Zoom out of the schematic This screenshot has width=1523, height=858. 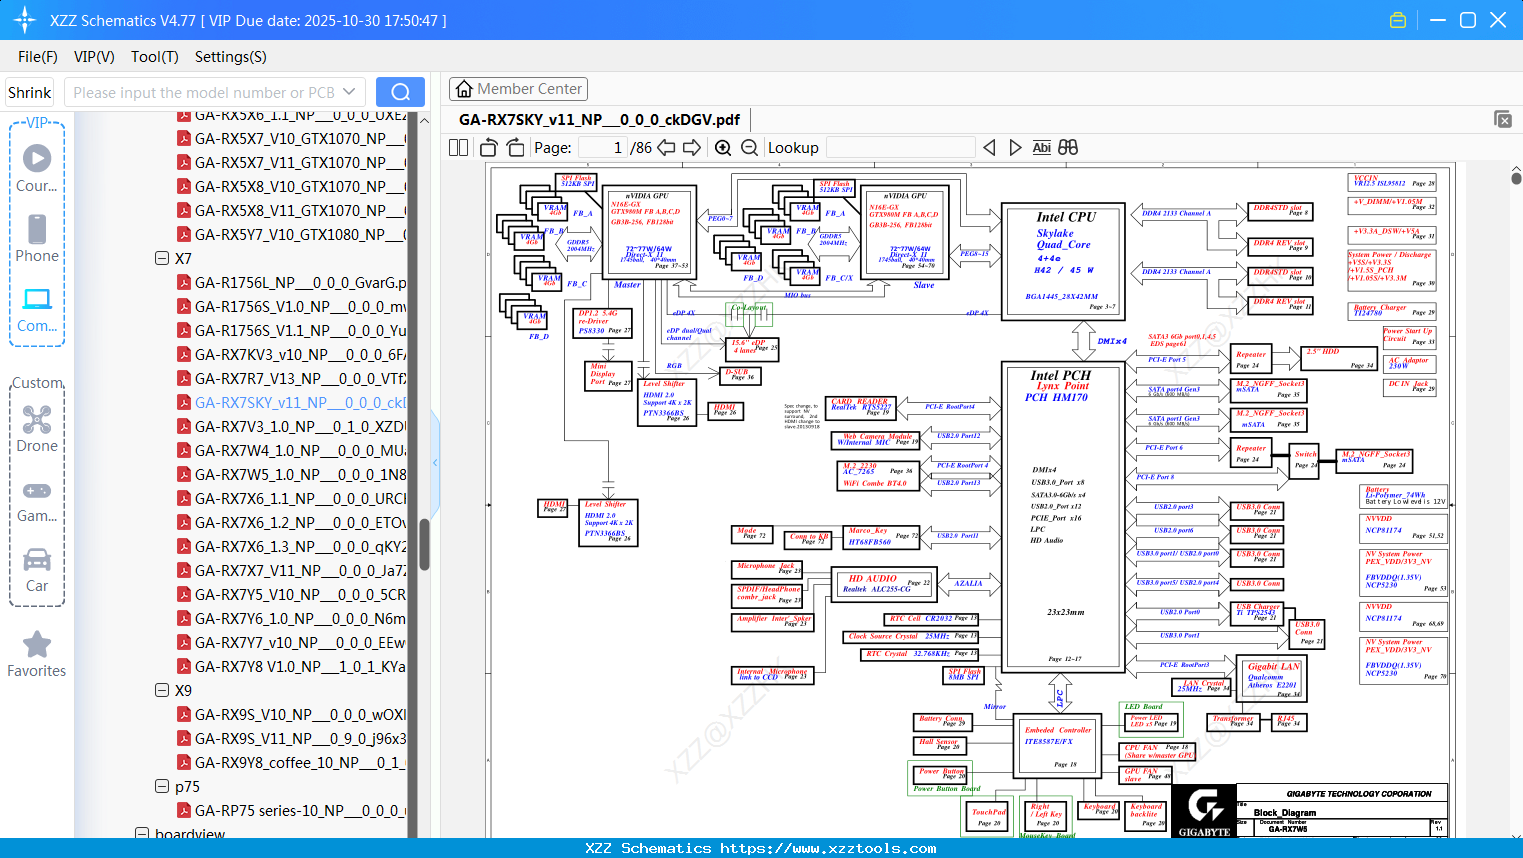750,147
